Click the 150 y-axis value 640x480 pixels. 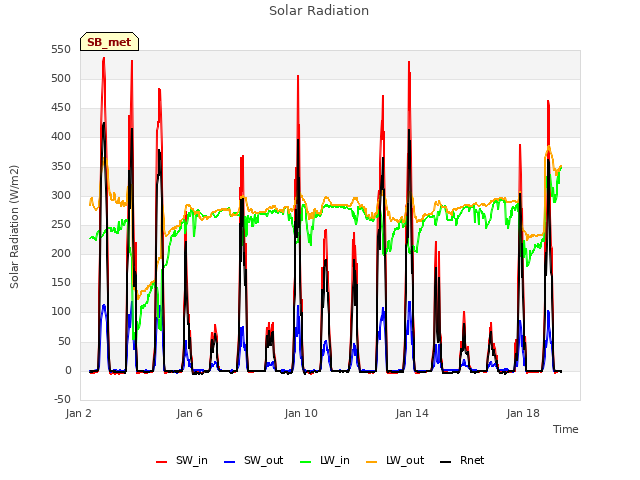[61, 282]
